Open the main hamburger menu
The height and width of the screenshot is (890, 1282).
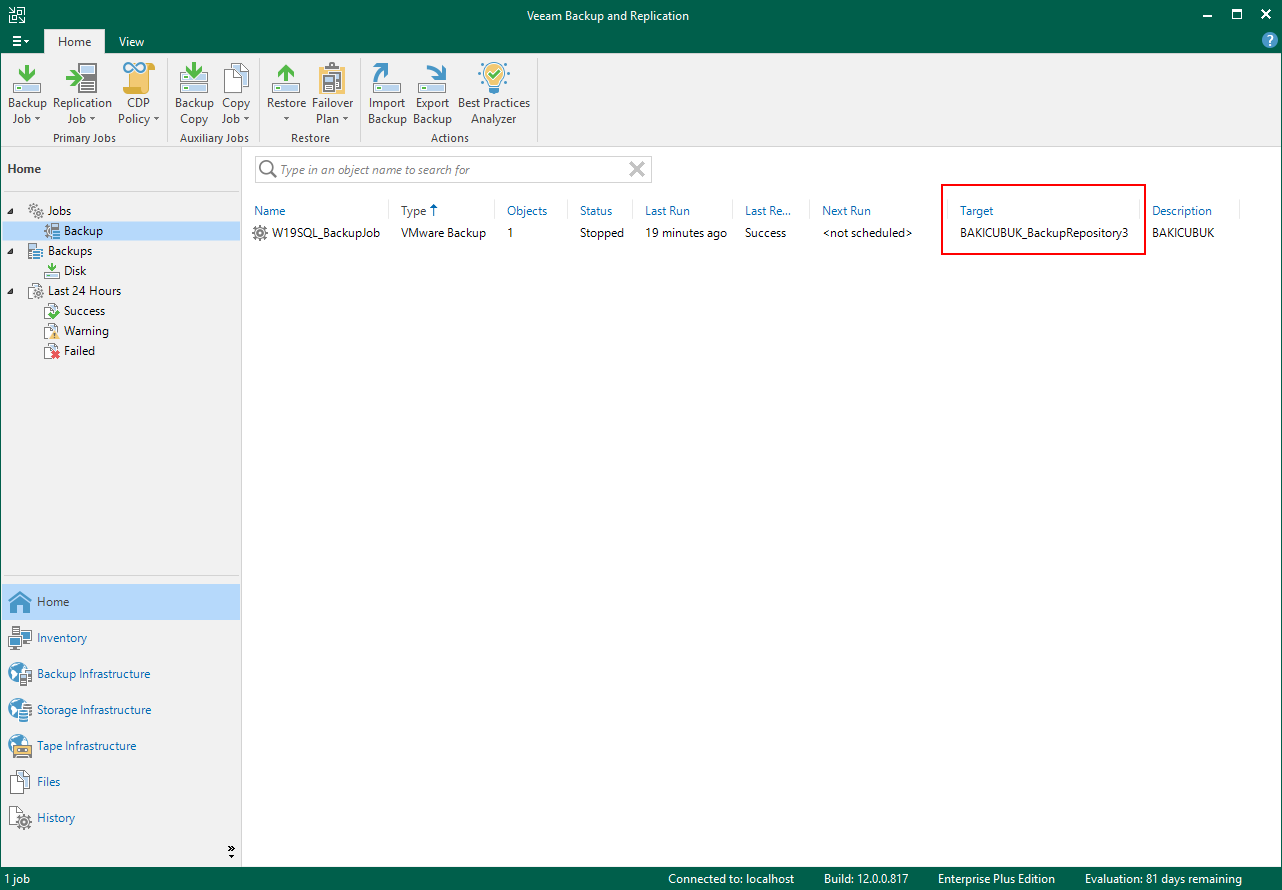pos(21,41)
